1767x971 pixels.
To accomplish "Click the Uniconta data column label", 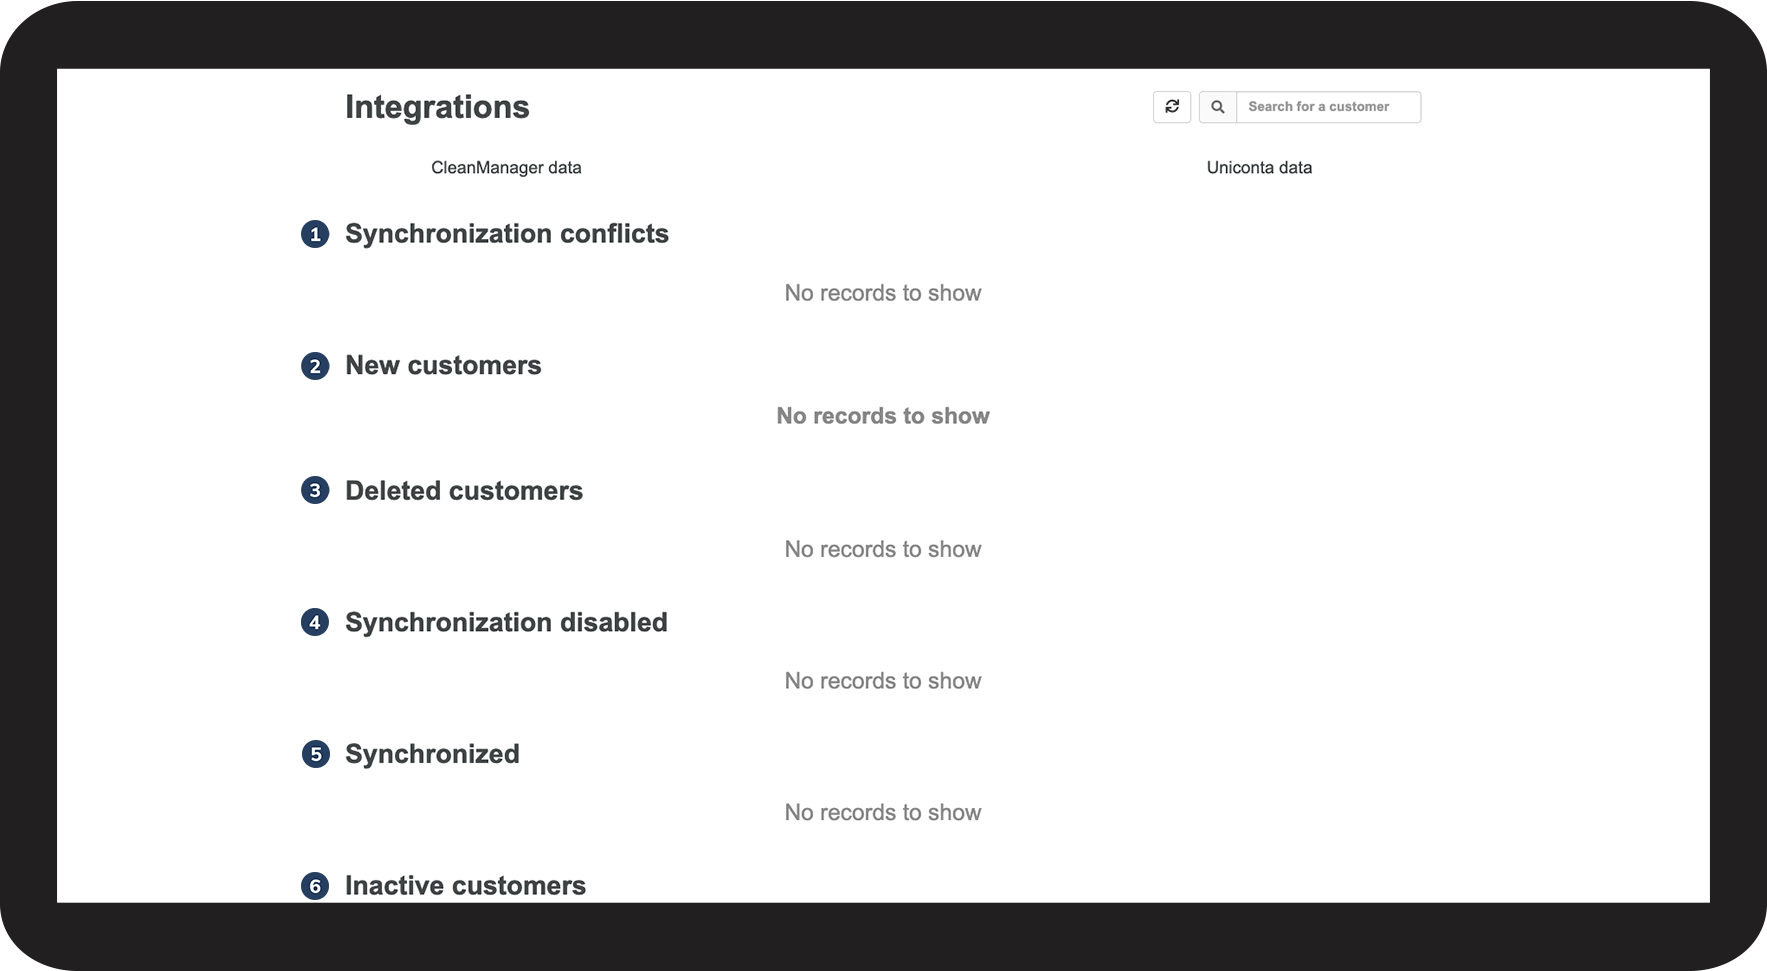I will point(1259,168).
